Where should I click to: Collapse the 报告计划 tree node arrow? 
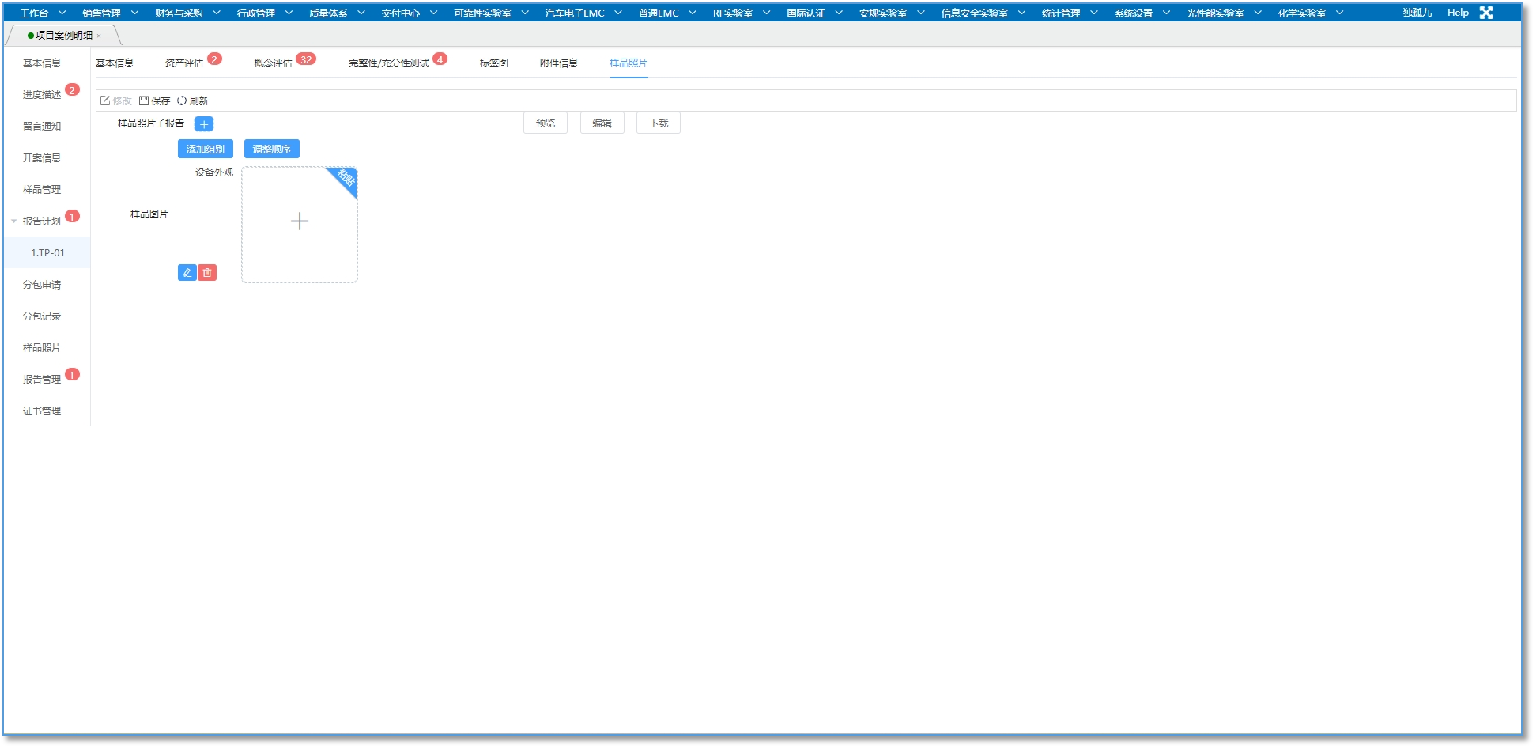13,221
